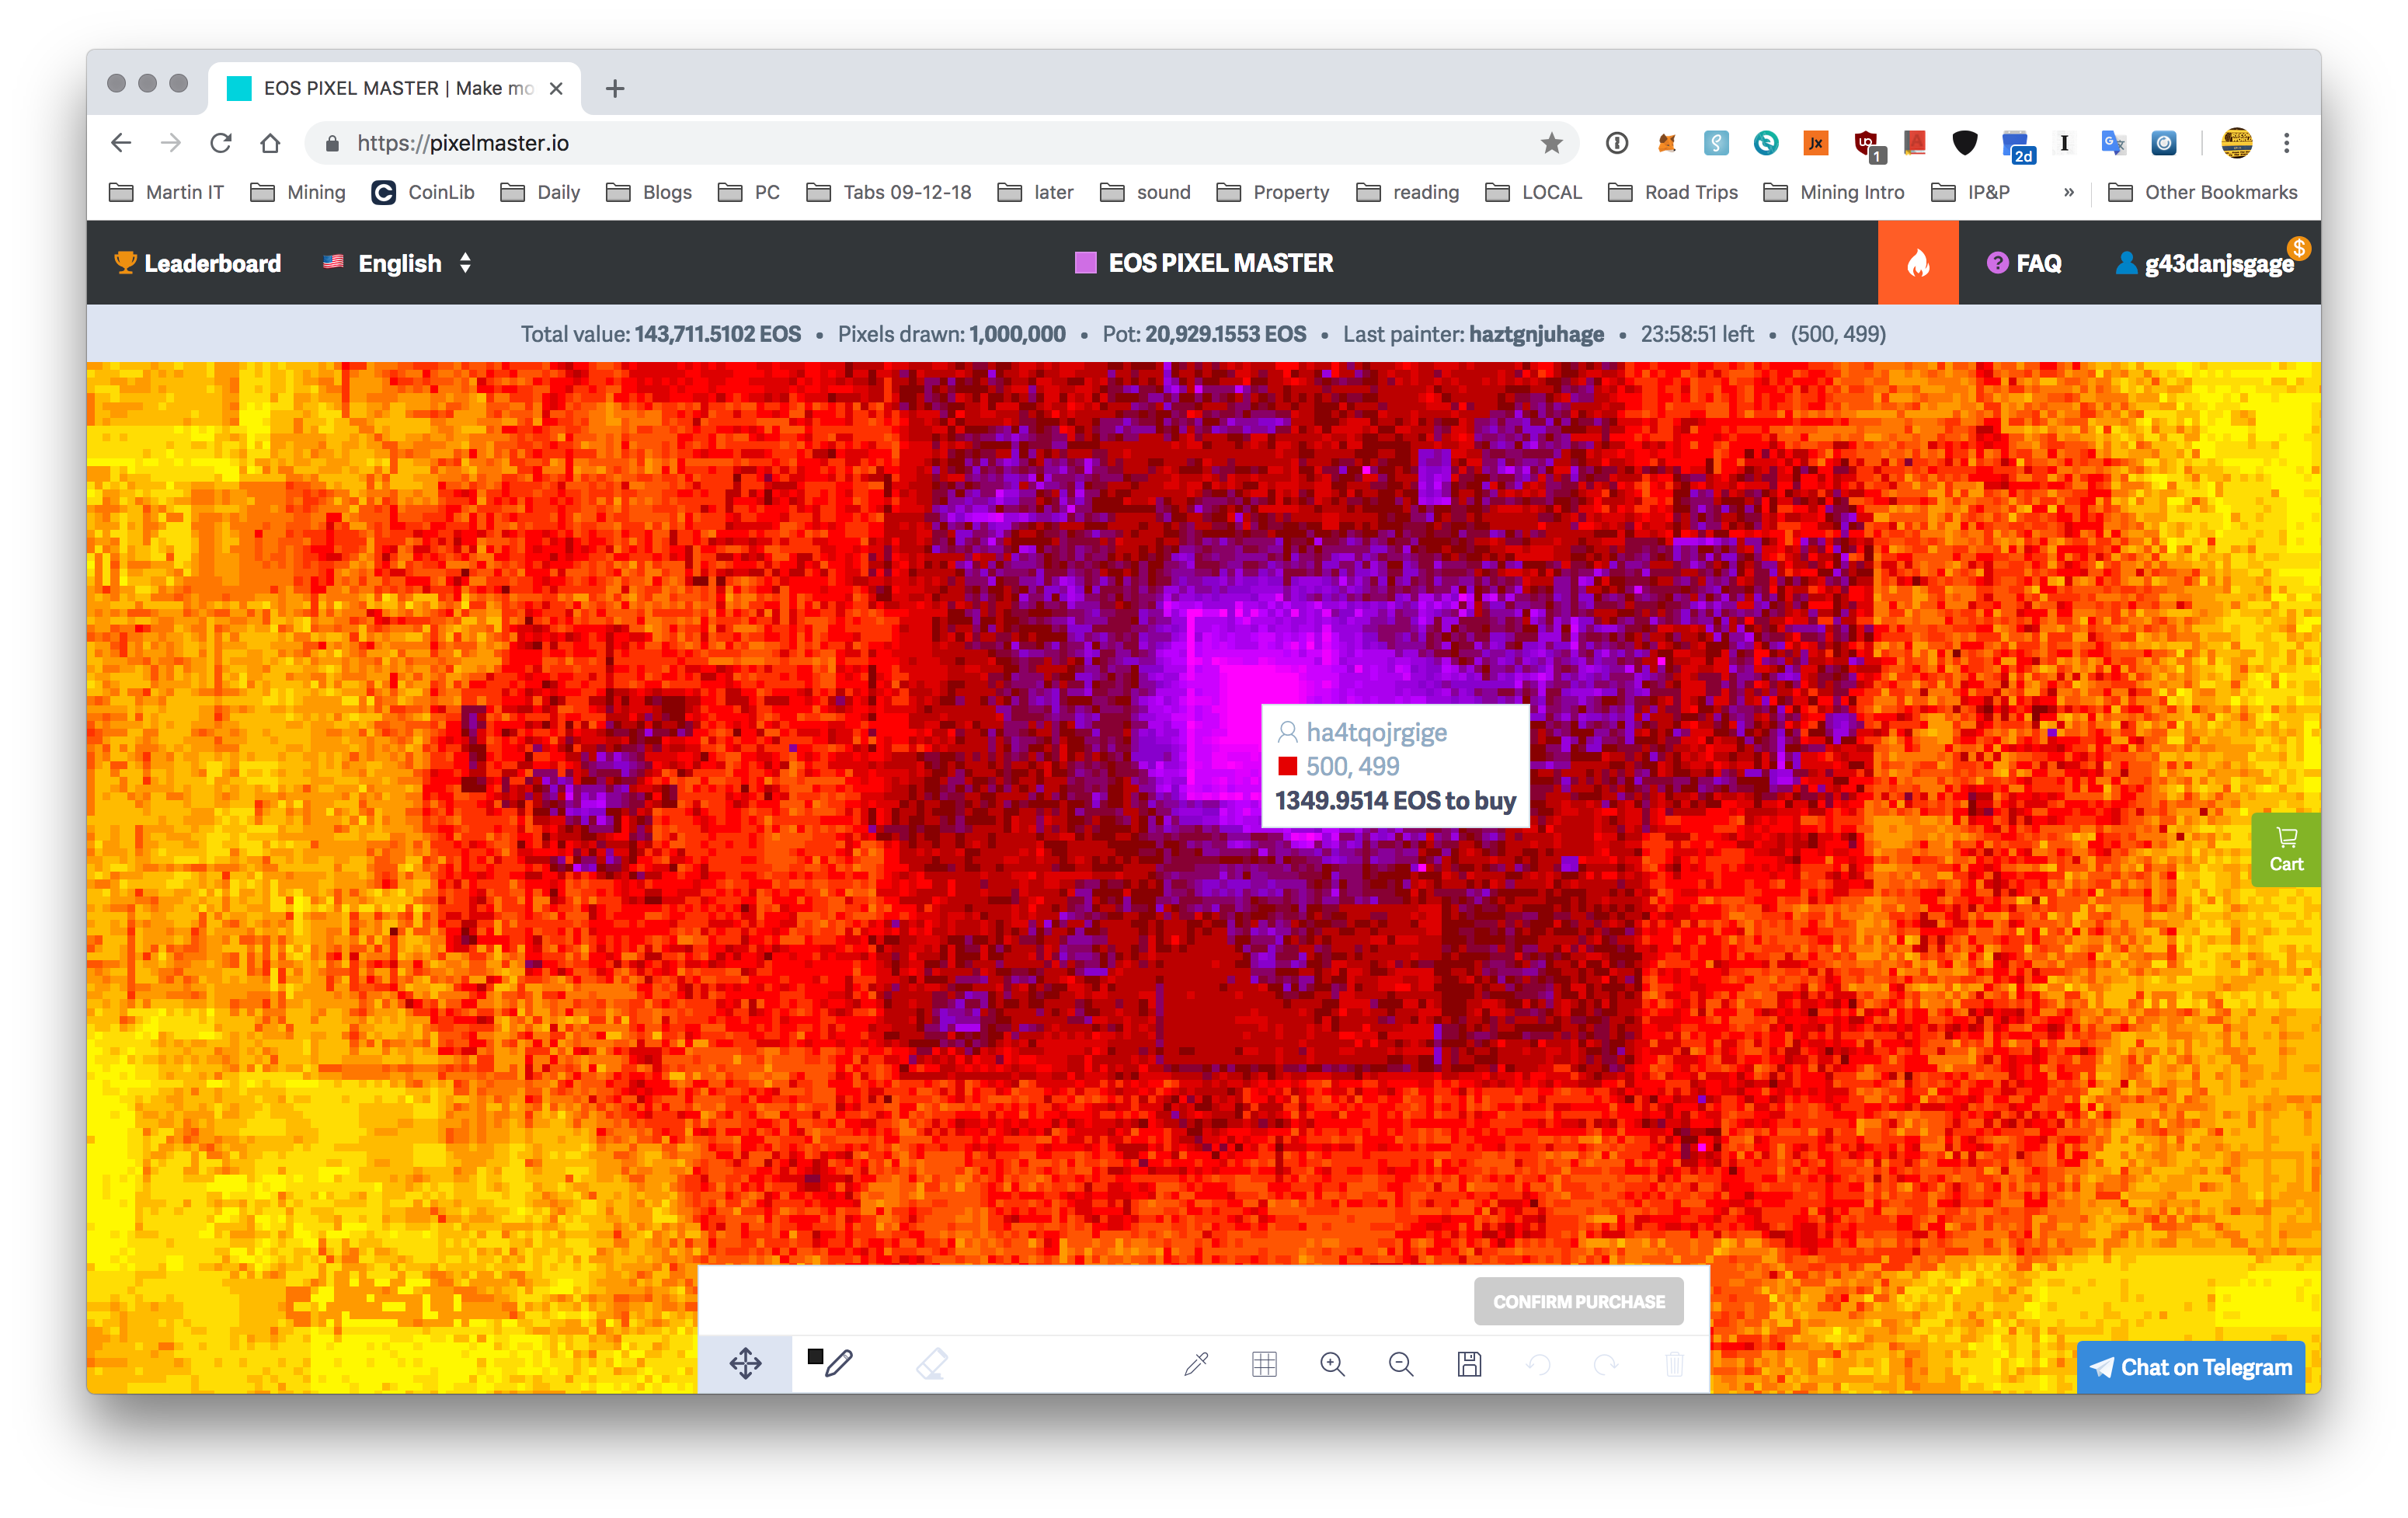This screenshot has height=1518, width=2408.
Task: Click last painter haztgnjuhage
Action: coord(1536,334)
